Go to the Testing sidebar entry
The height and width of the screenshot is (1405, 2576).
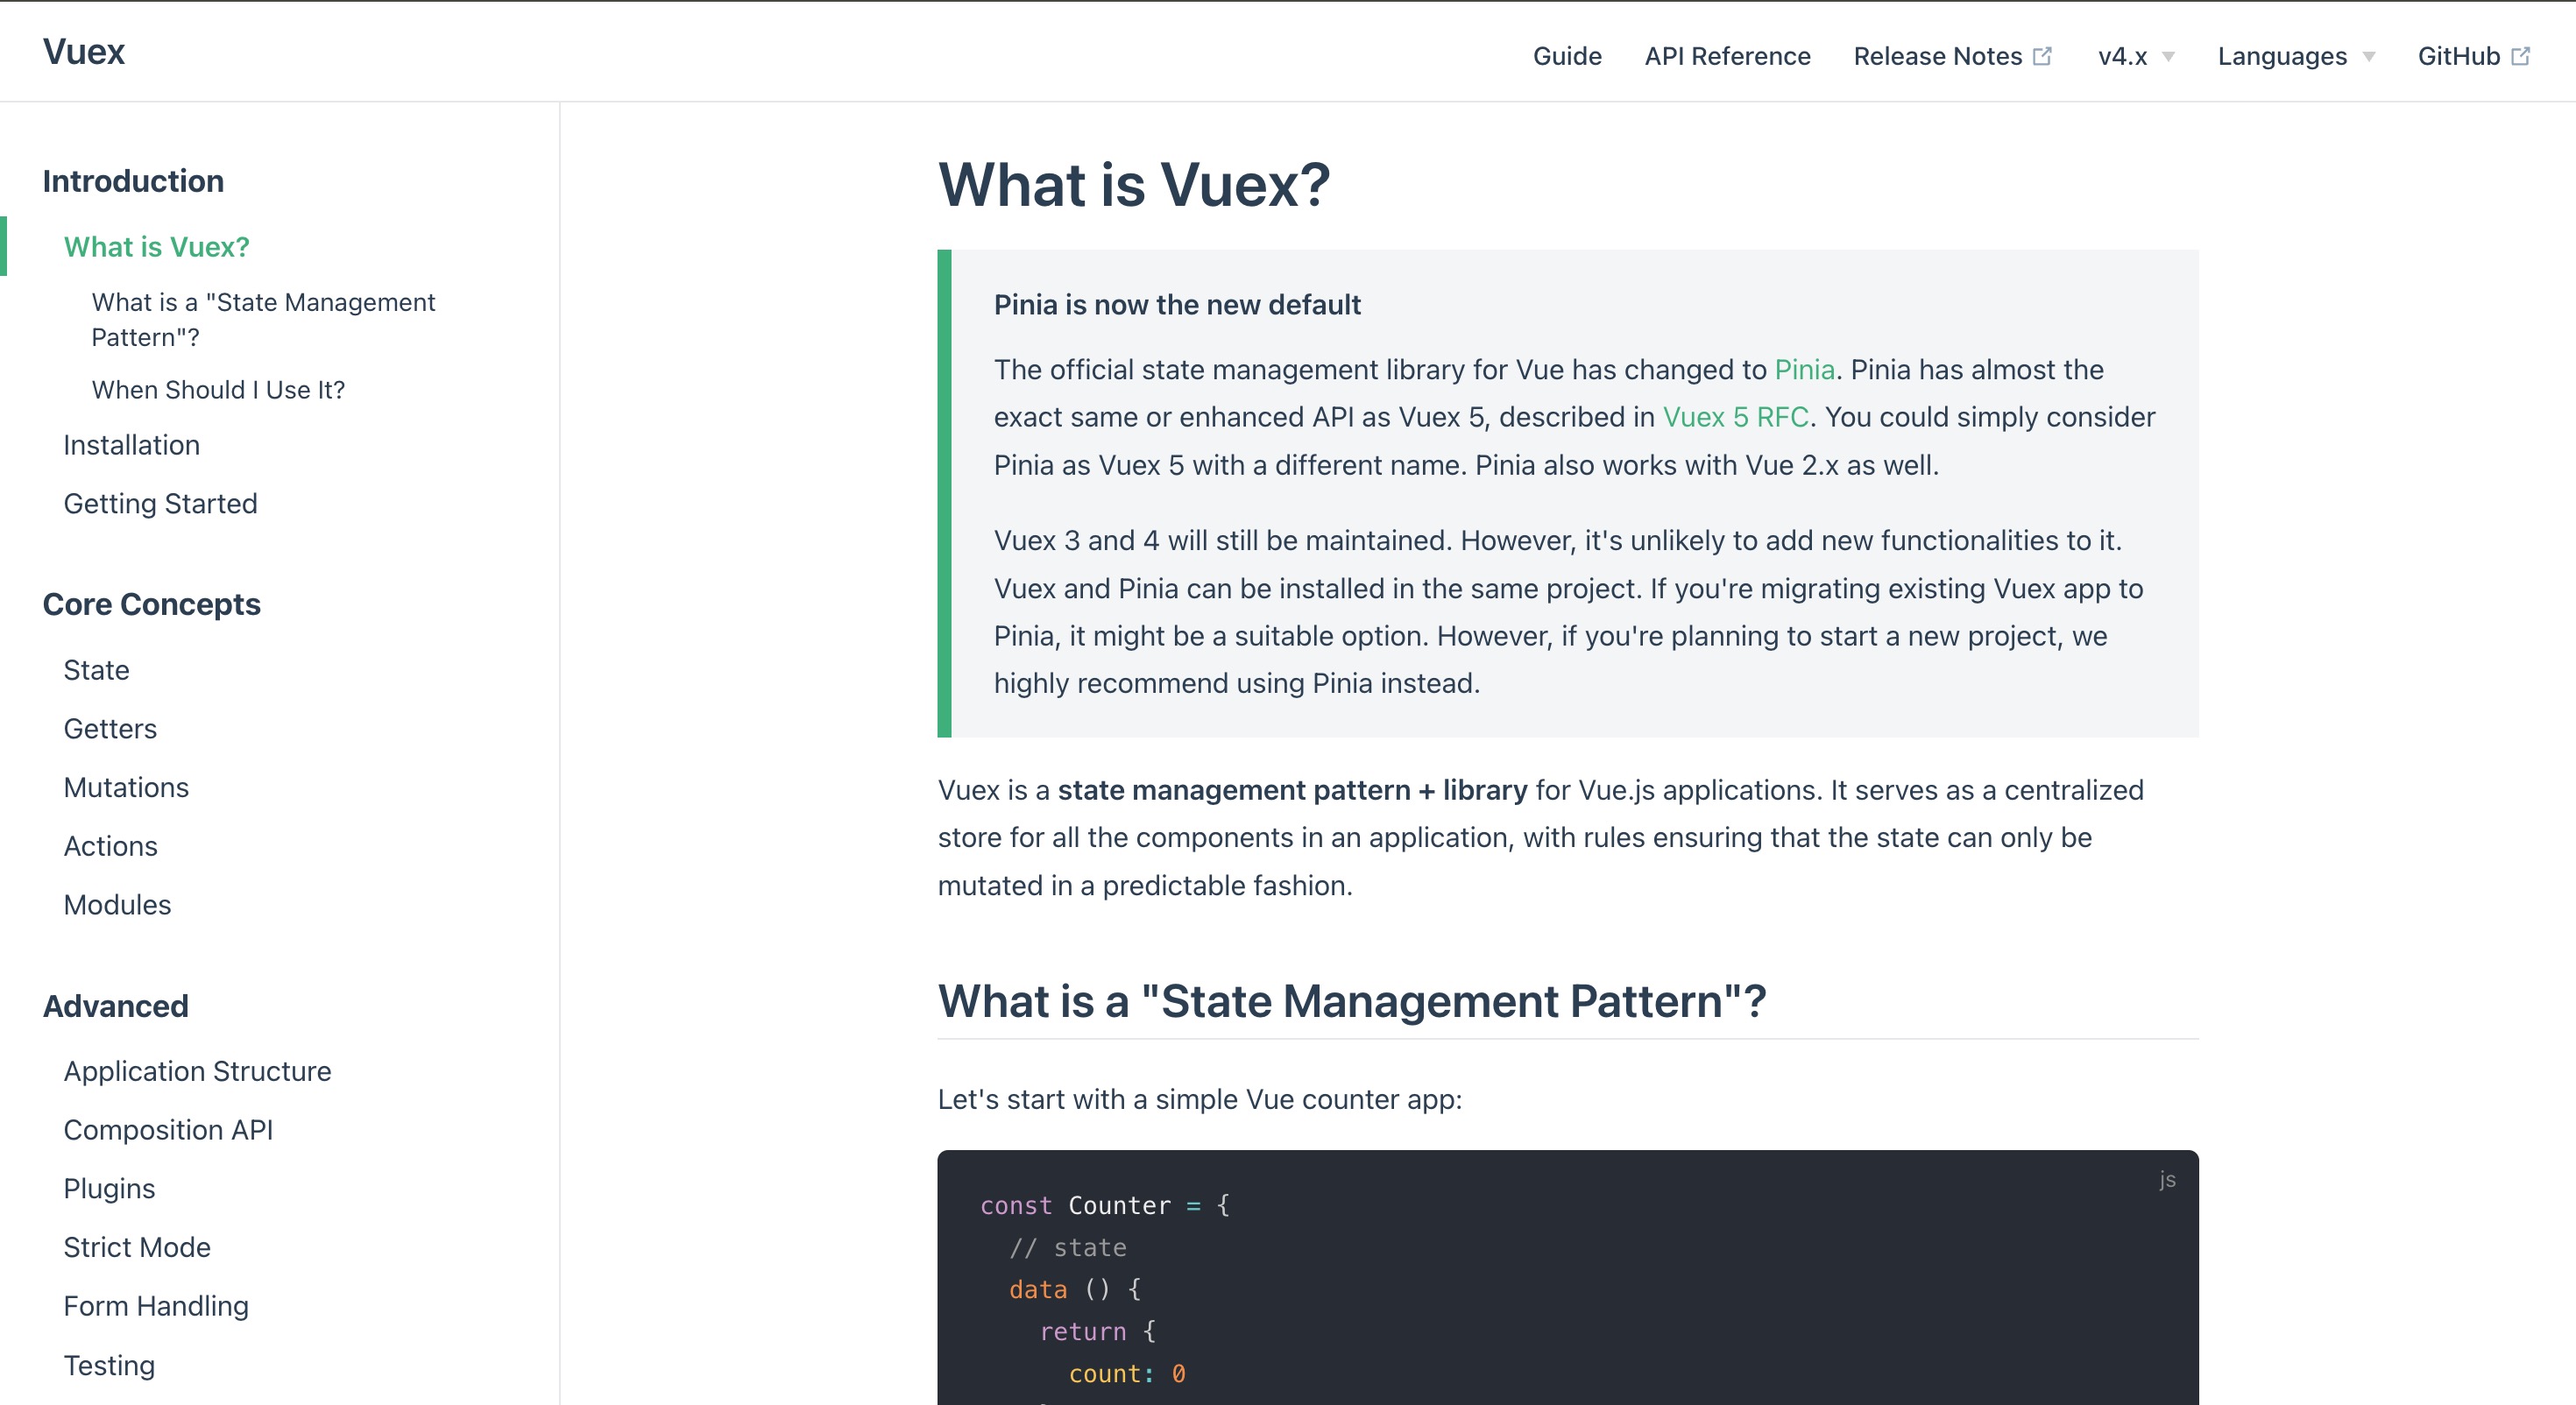coord(109,1365)
